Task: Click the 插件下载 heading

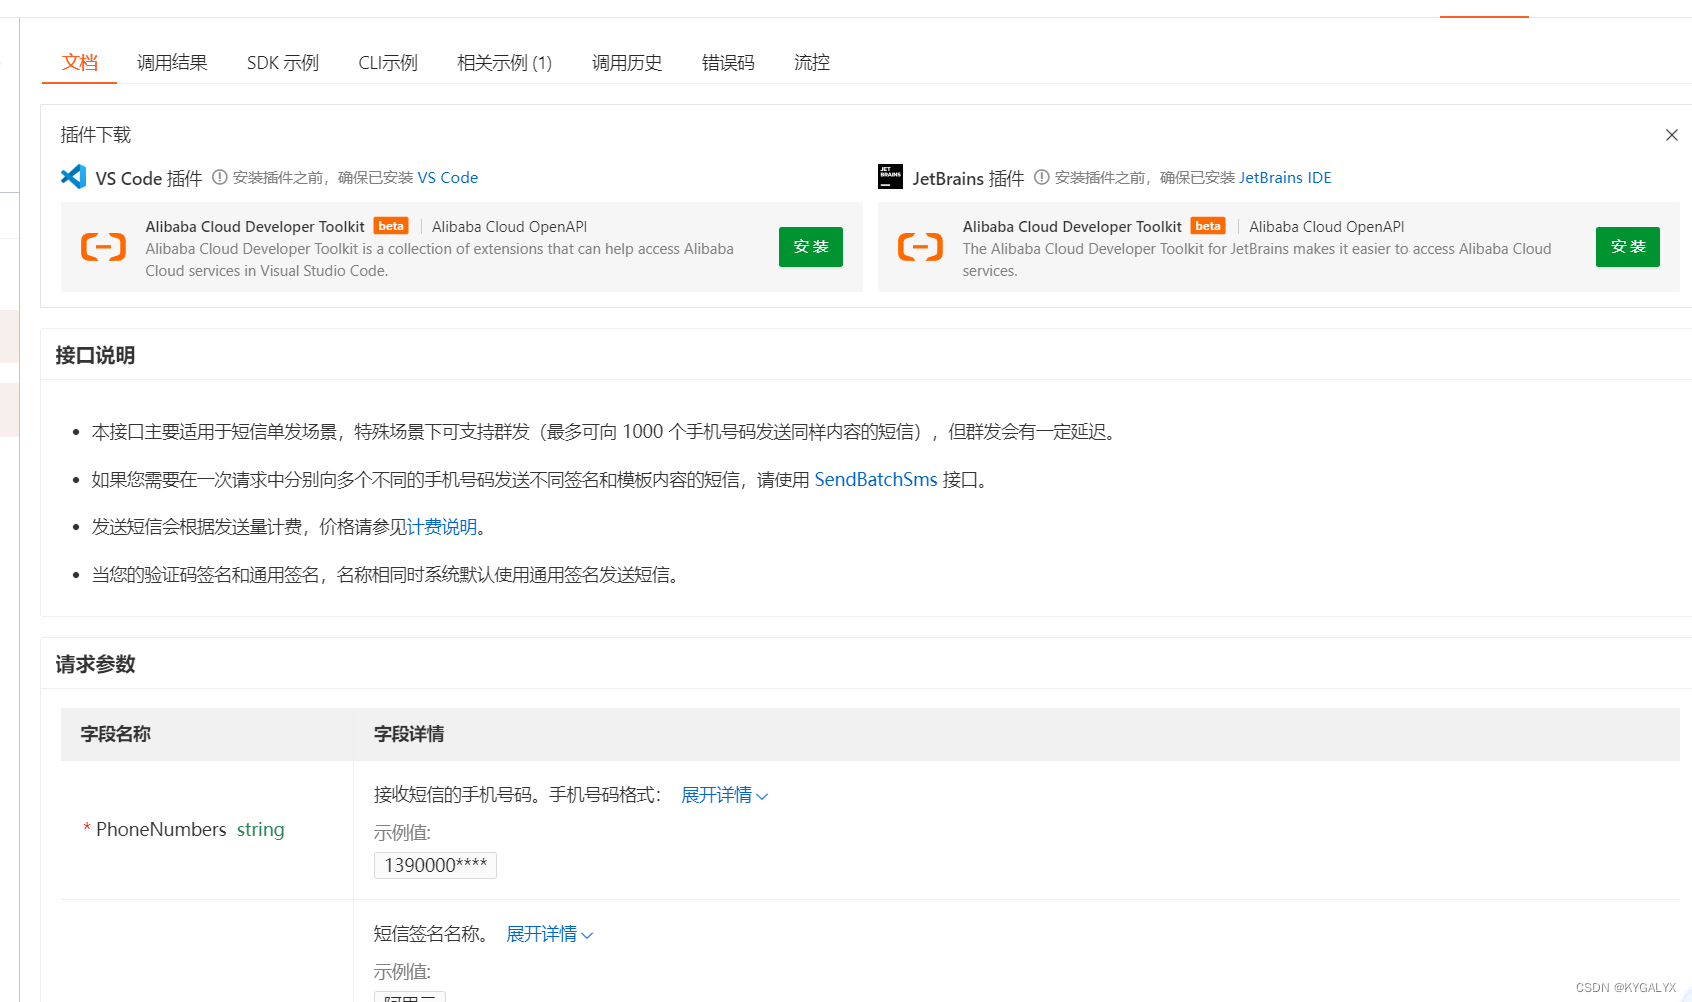Action: coord(96,135)
